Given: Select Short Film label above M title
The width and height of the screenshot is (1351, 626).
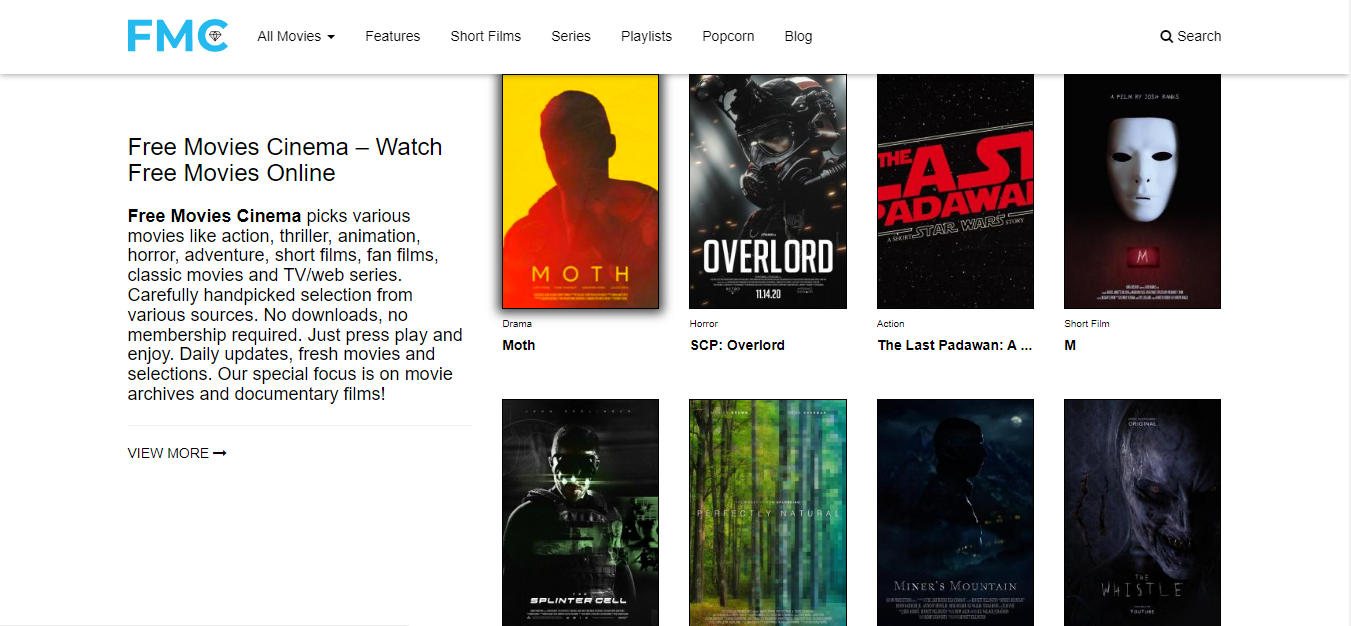Looking at the screenshot, I should 1087,324.
